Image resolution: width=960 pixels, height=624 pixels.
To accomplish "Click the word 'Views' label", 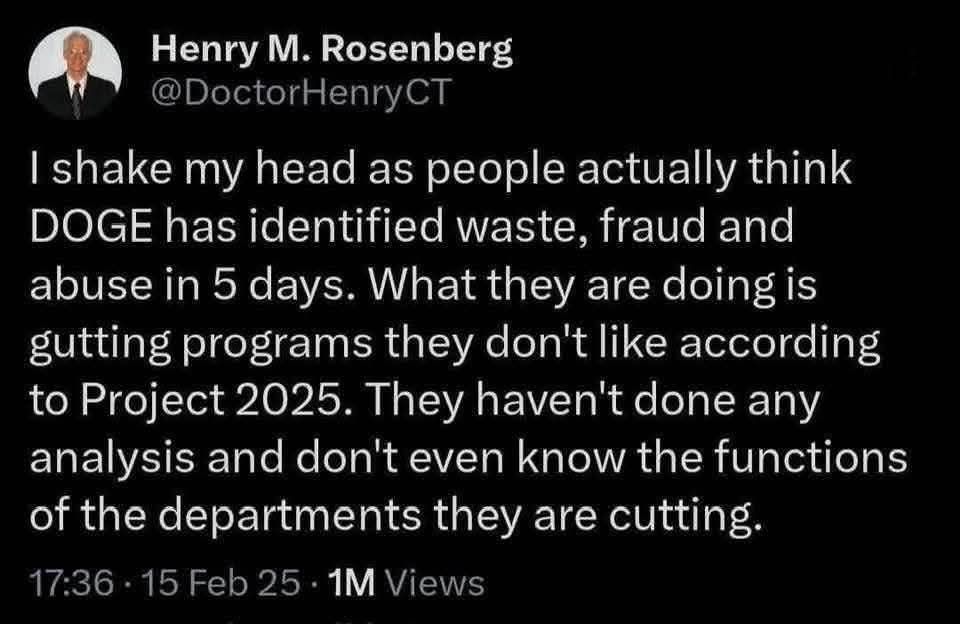I will point(435,581).
